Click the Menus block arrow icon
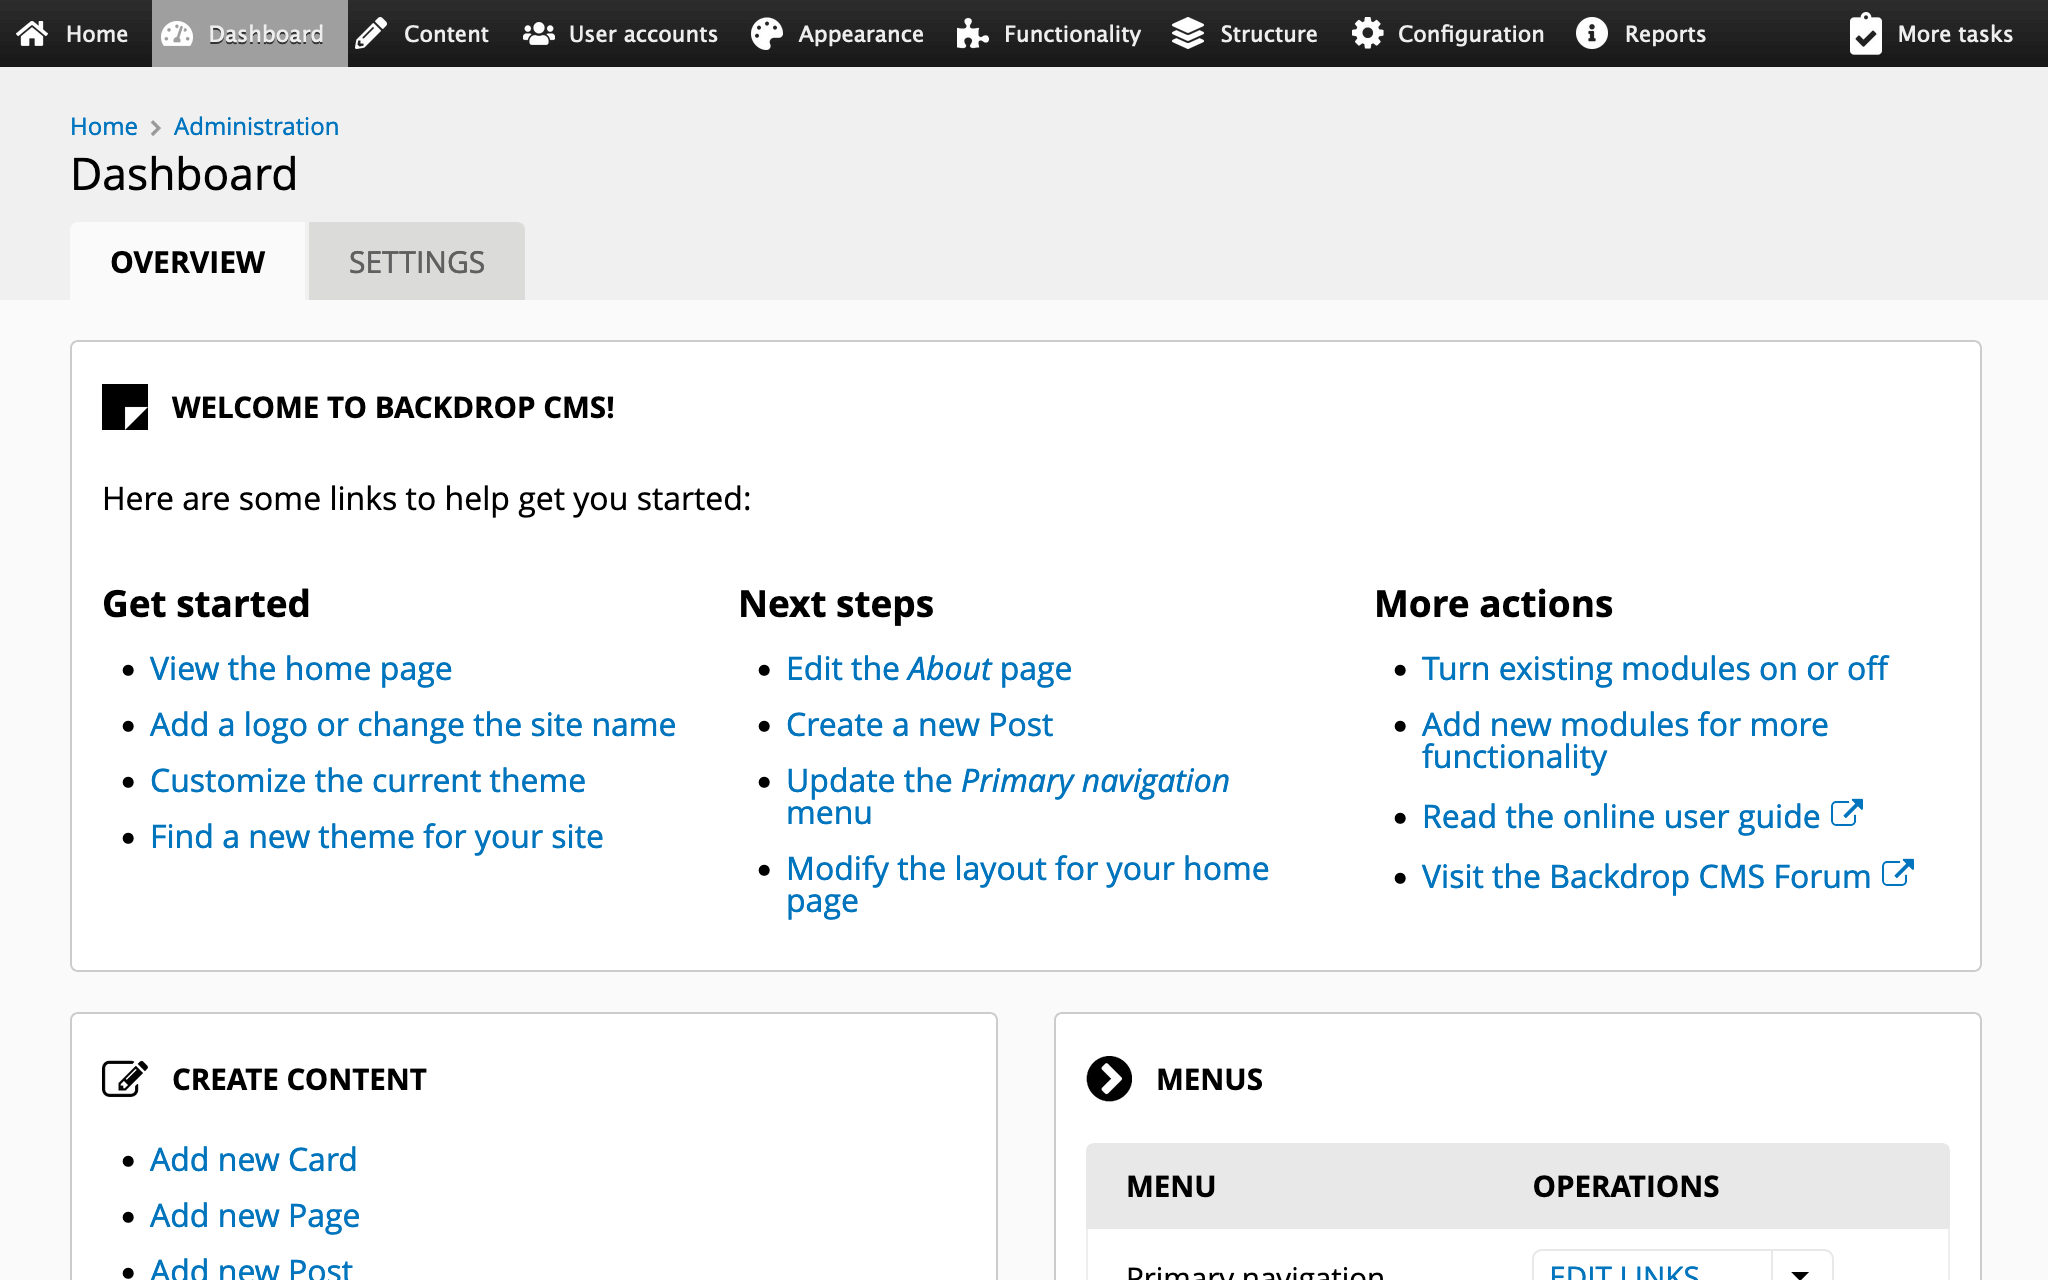This screenshot has width=2048, height=1280. (x=1109, y=1079)
